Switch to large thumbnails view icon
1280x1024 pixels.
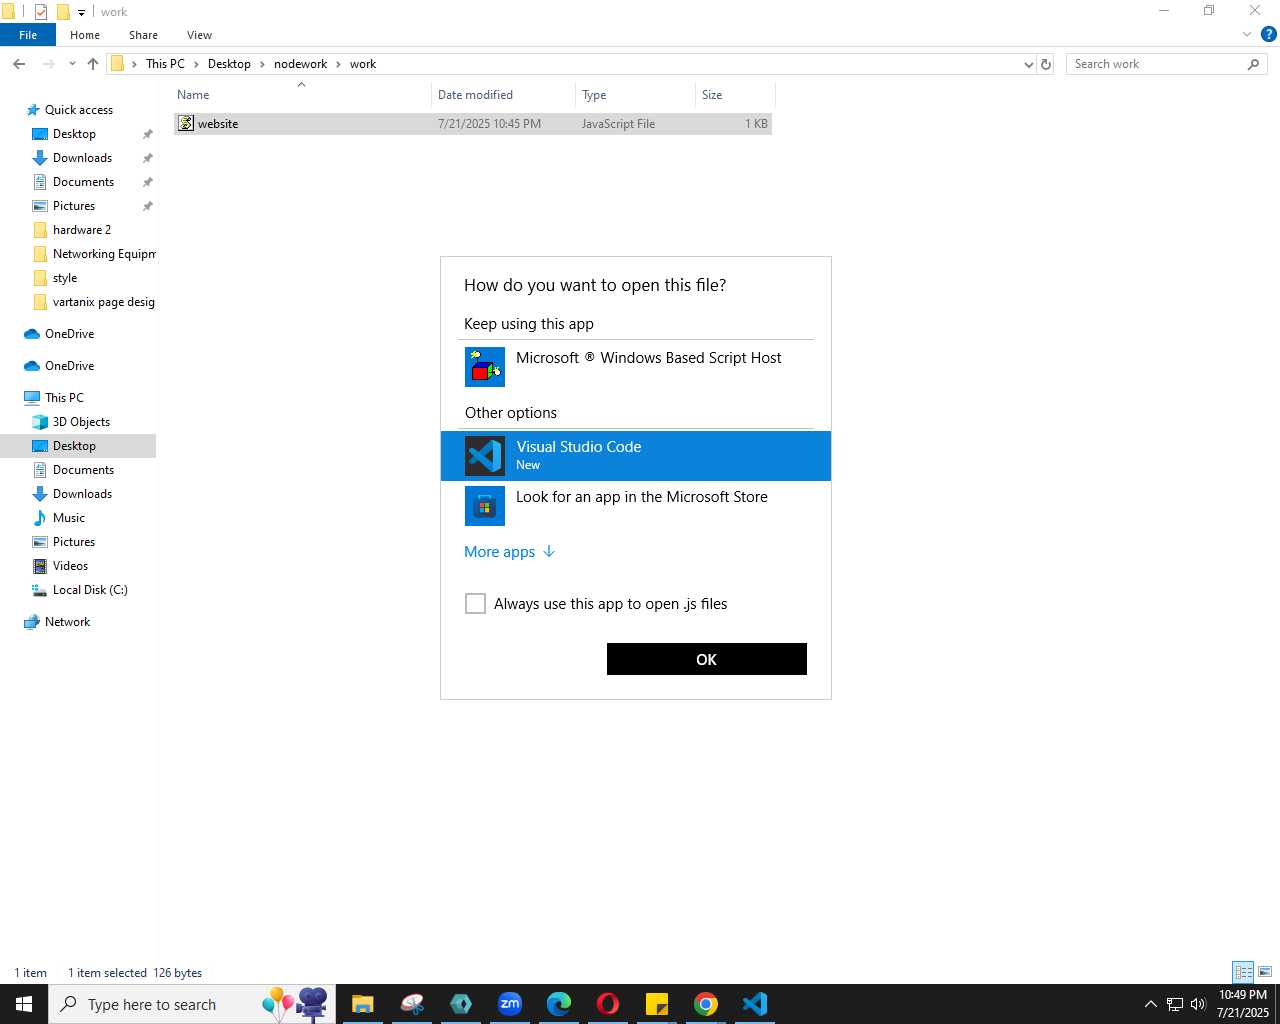click(1265, 972)
